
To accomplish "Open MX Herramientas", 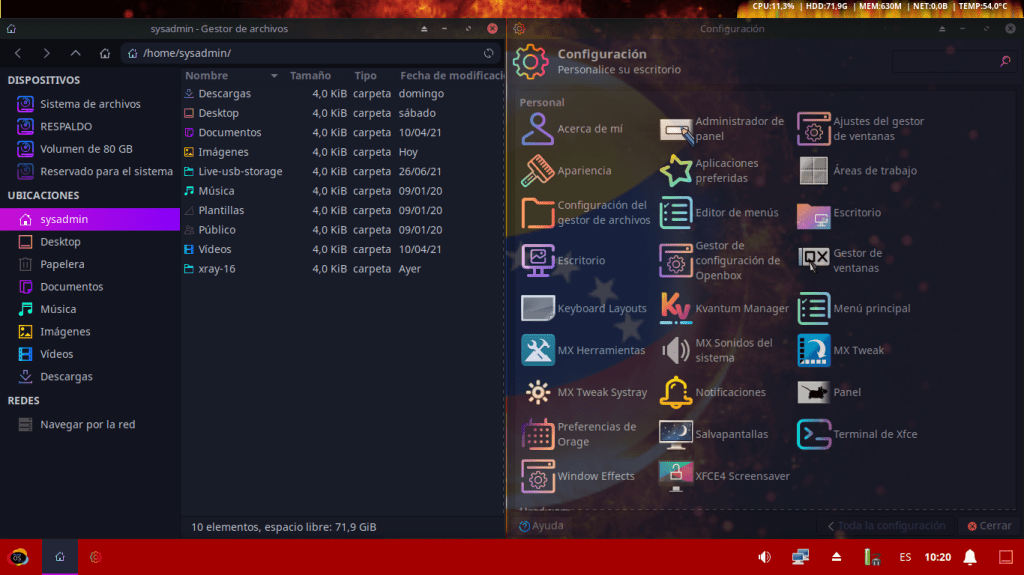I will tap(538, 350).
